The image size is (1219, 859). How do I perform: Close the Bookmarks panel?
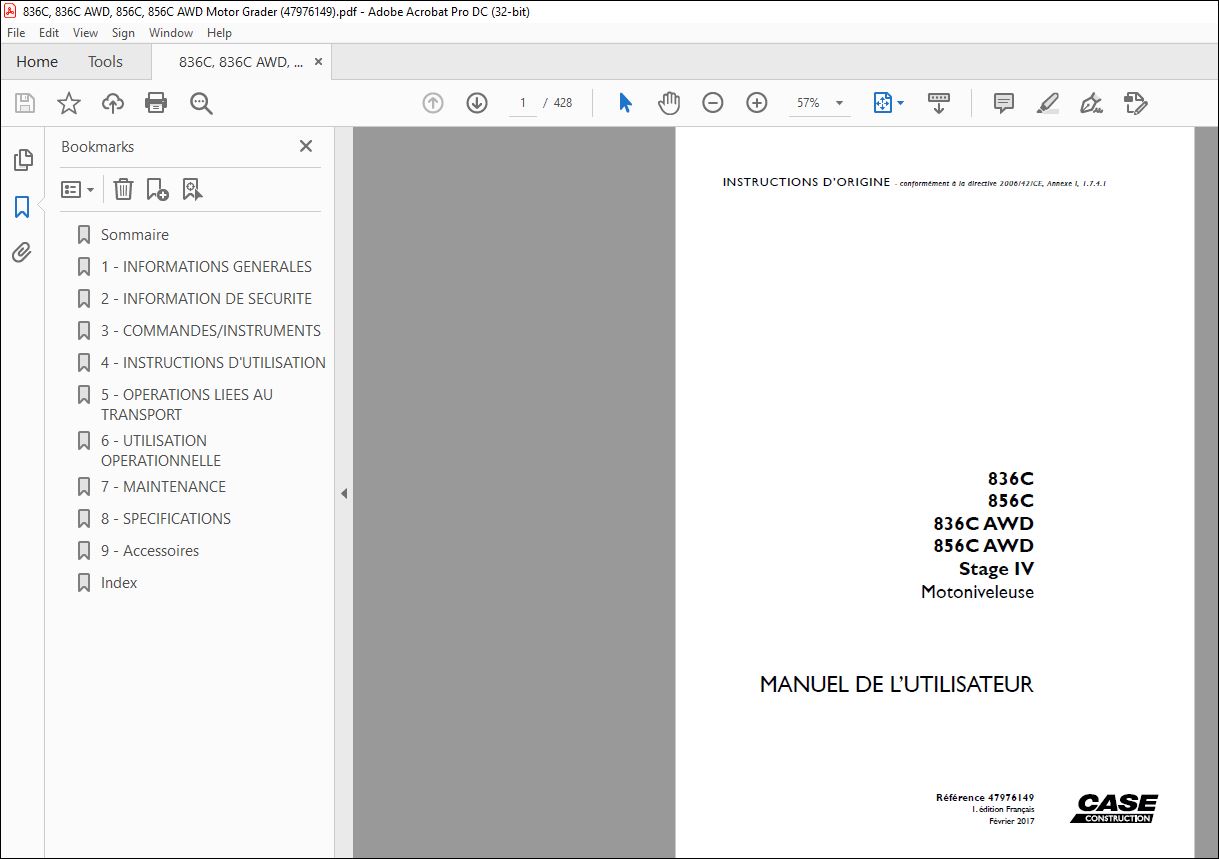tap(306, 146)
